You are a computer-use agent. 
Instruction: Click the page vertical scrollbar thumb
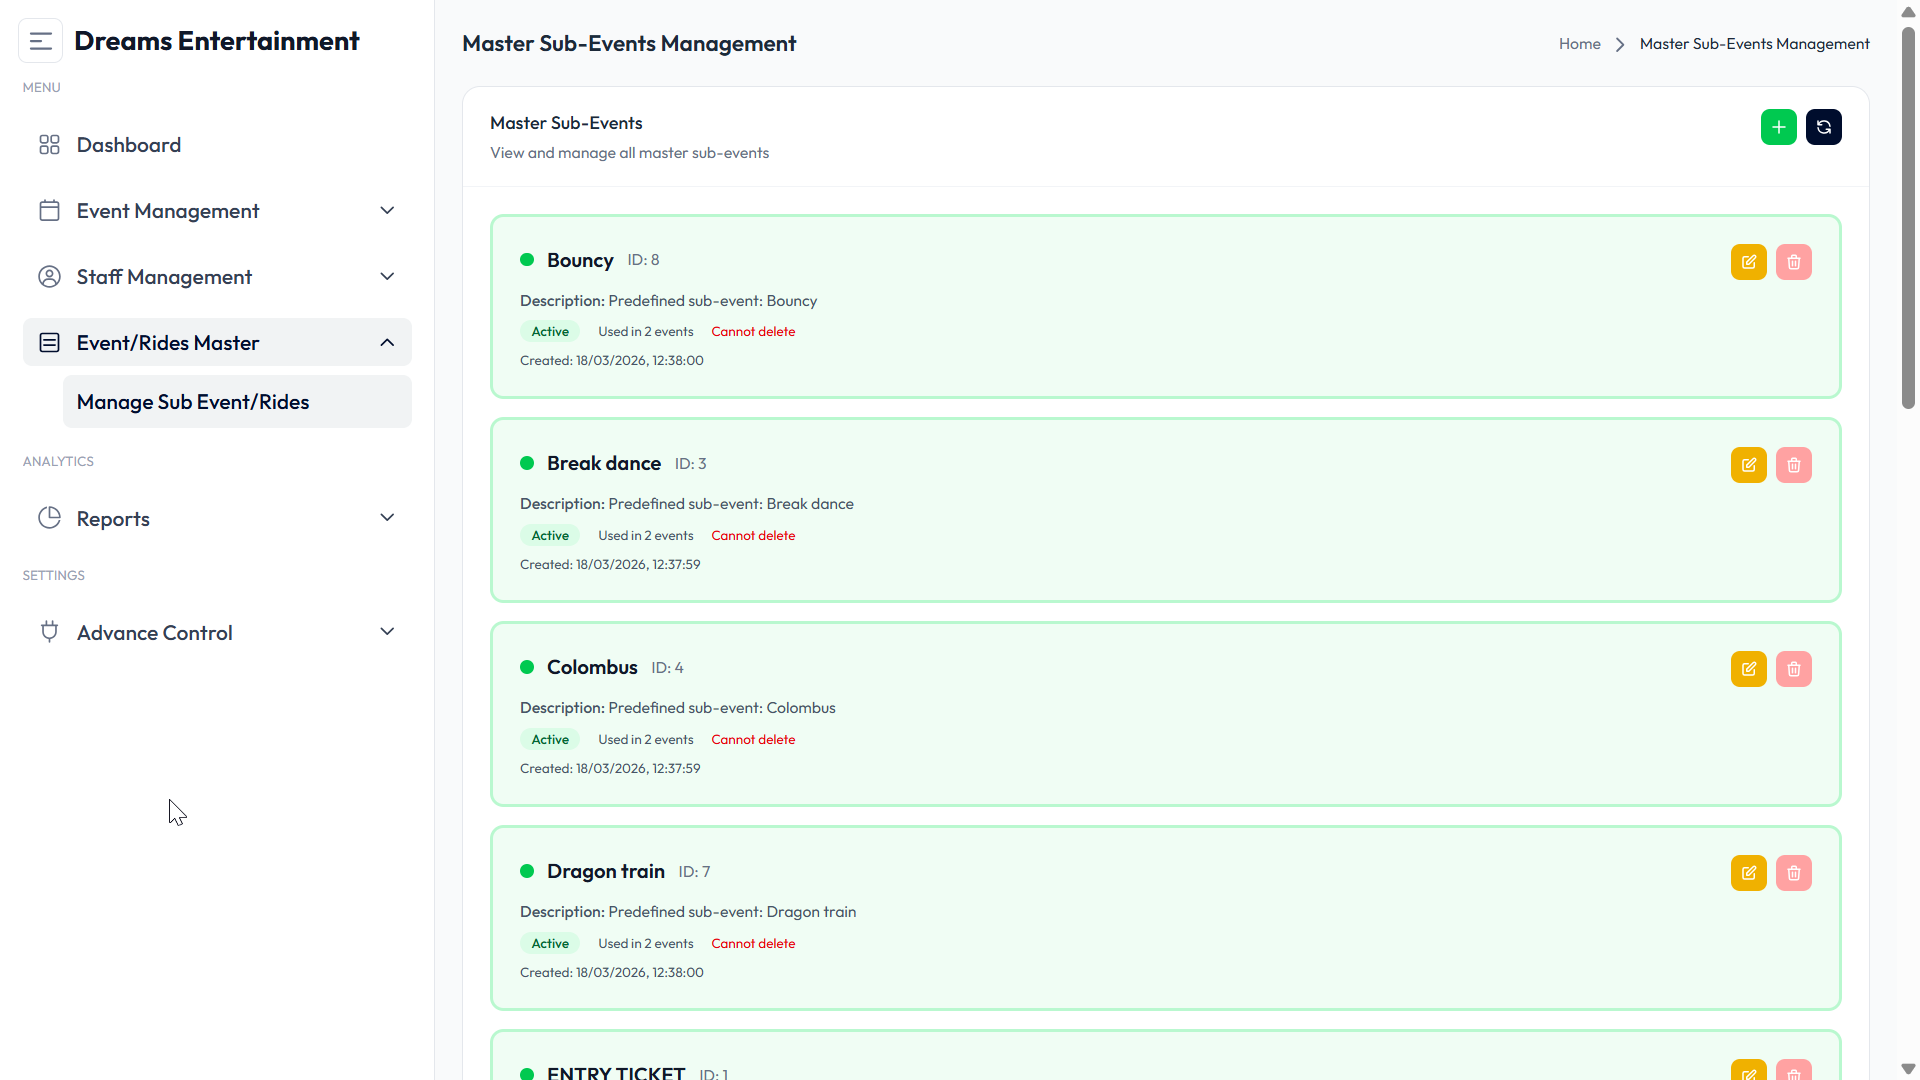[x=1908, y=217]
